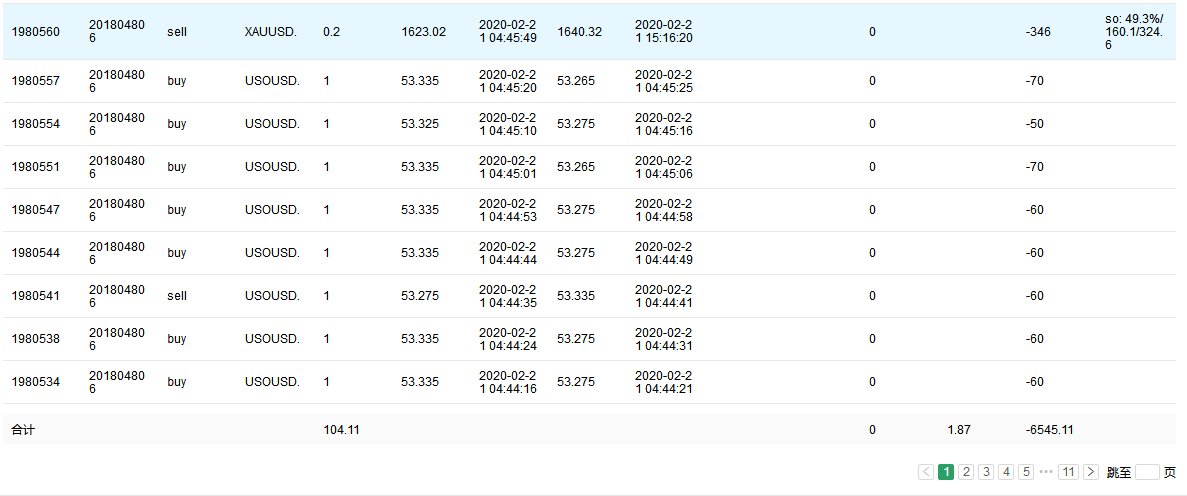The height and width of the screenshot is (496, 1187).
Task: Select the row for order 1980551
Action: click(x=36, y=167)
